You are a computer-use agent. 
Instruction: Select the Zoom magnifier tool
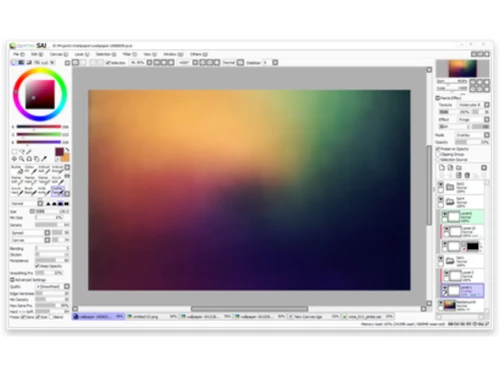pyautogui.click(x=22, y=159)
